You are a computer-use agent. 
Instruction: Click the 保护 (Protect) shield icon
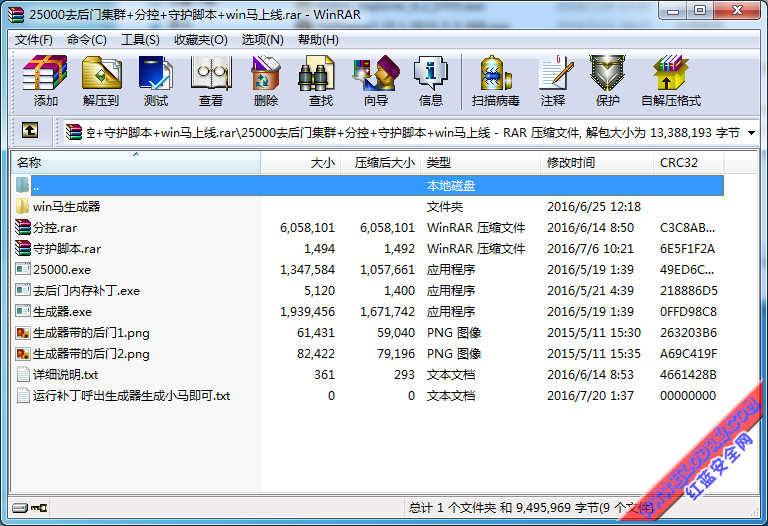coord(607,72)
